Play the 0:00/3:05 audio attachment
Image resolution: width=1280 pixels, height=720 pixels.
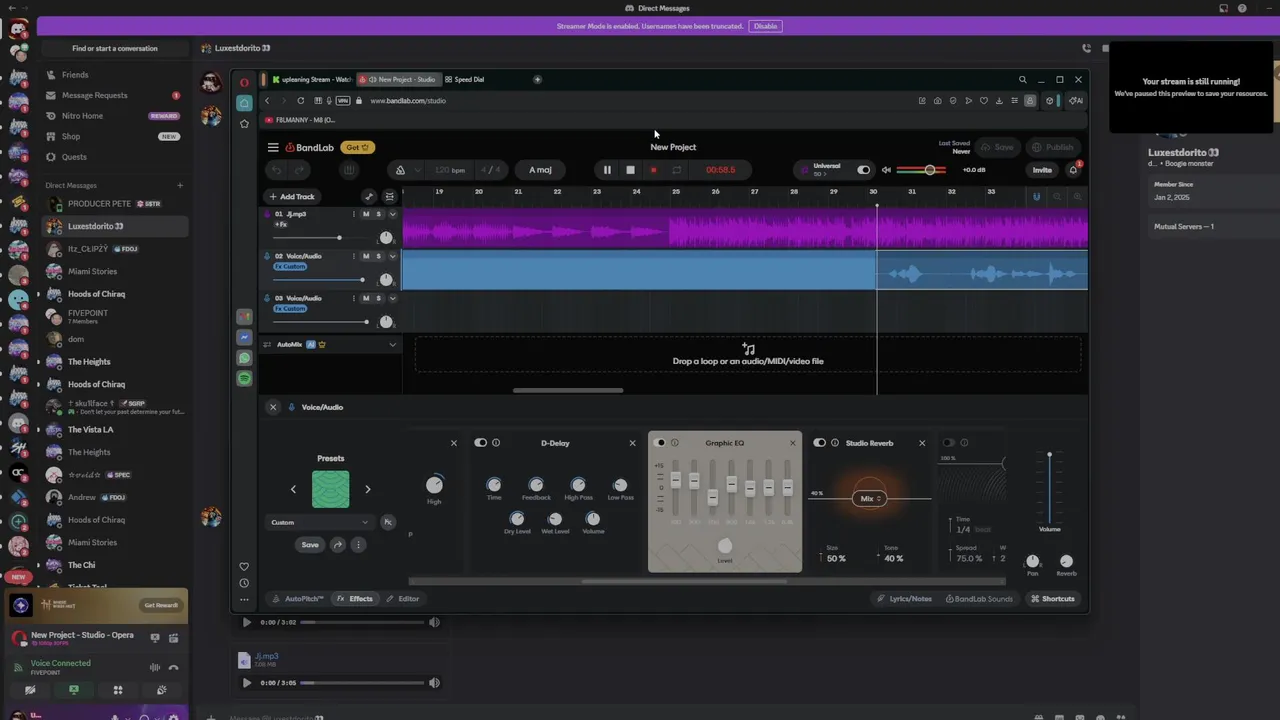click(x=247, y=683)
